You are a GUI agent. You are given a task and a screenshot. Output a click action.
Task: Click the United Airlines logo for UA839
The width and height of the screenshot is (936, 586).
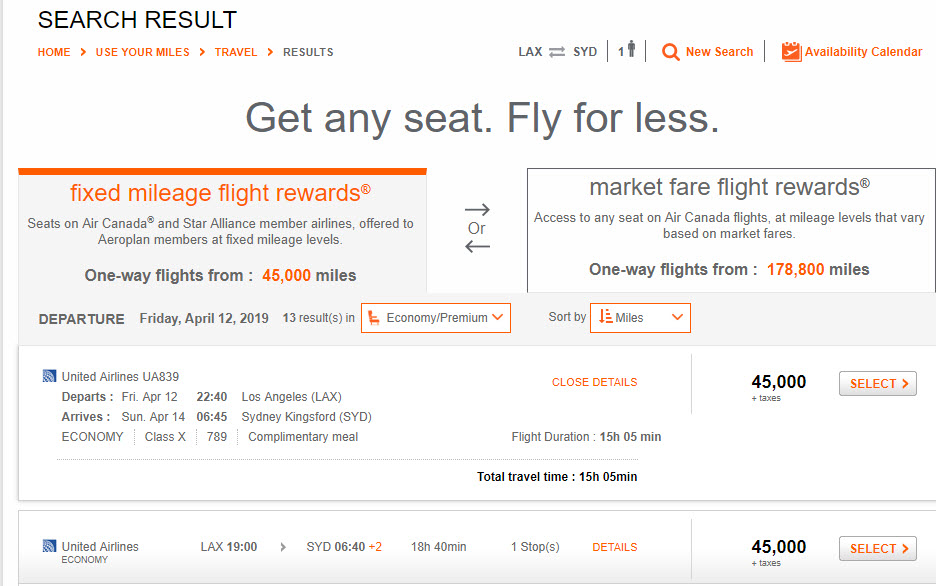point(50,376)
